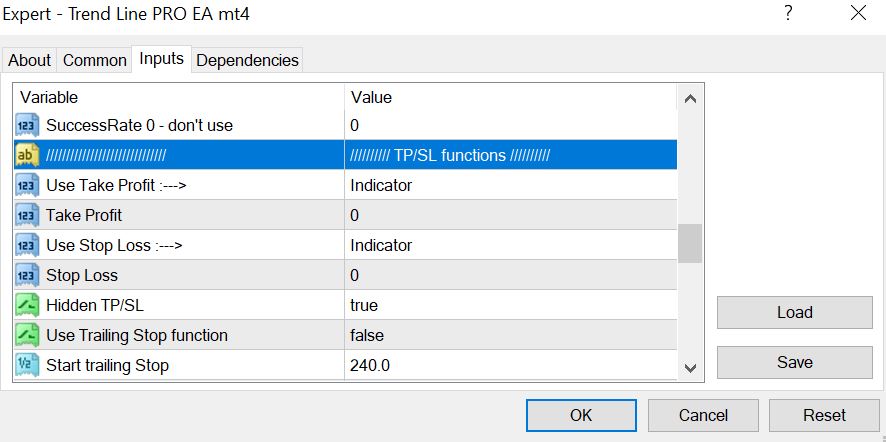886x442 pixels.
Task: Click the integer icon beside Take Profit
Action: pos(27,215)
